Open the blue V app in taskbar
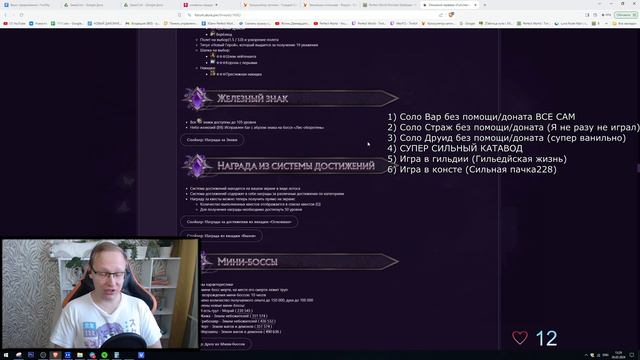The height and width of the screenshot is (360, 640). click(x=141, y=355)
